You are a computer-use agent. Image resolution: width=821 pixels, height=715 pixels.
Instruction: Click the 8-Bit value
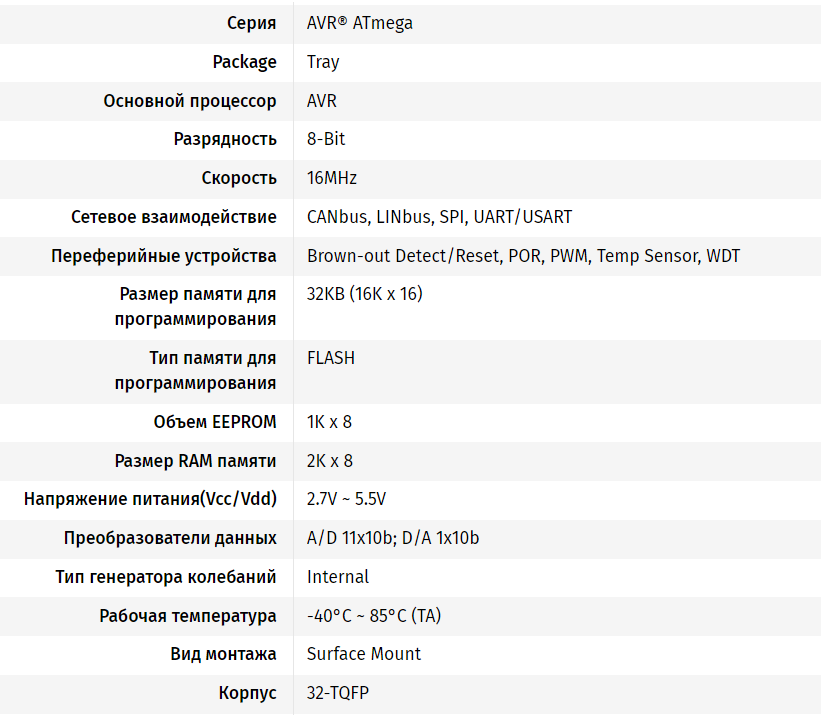(x=326, y=139)
